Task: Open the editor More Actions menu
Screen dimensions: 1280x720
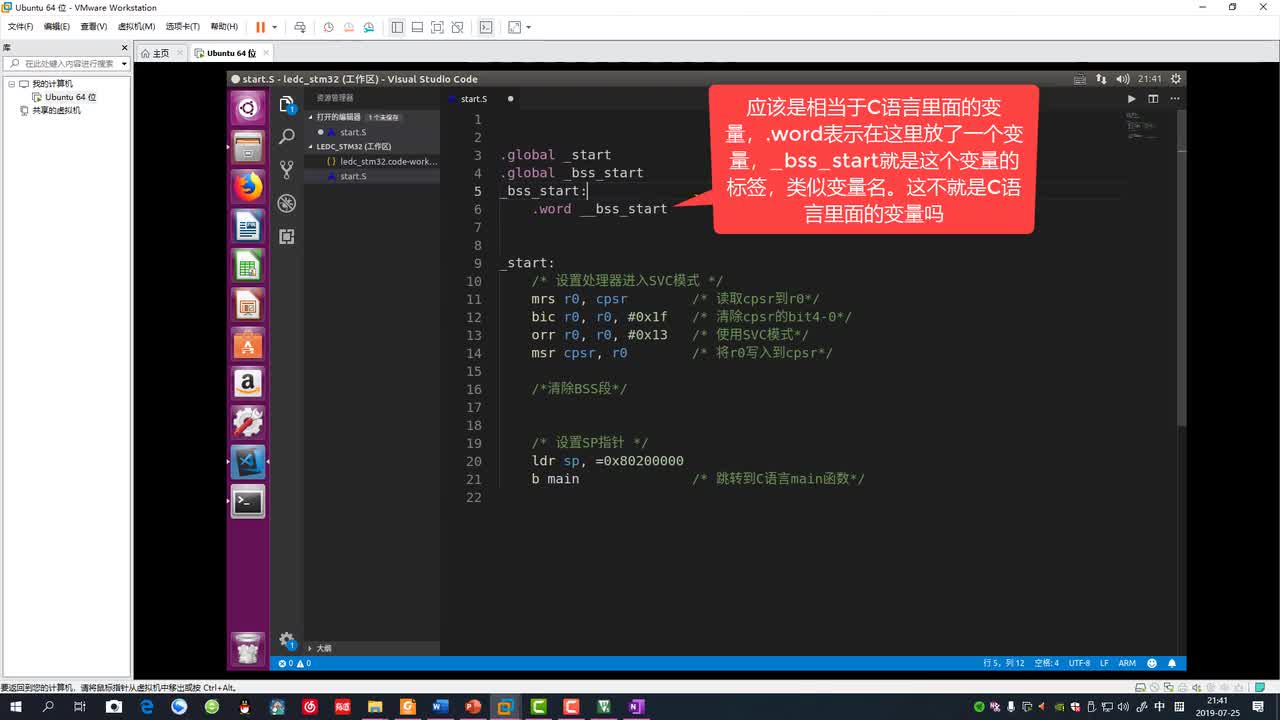Action: tap(1174, 99)
